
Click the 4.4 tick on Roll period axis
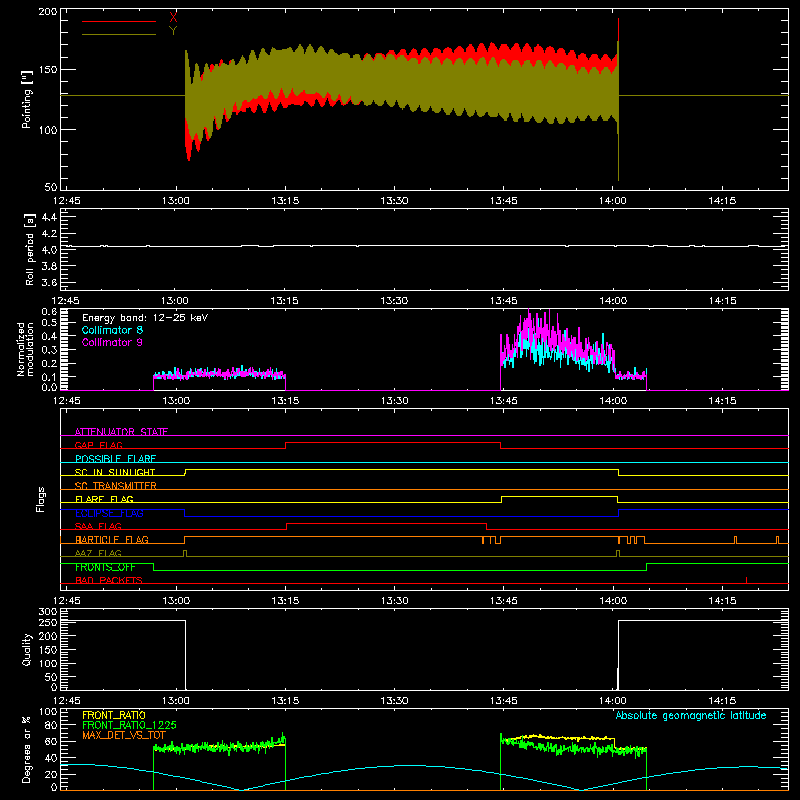(x=49, y=217)
